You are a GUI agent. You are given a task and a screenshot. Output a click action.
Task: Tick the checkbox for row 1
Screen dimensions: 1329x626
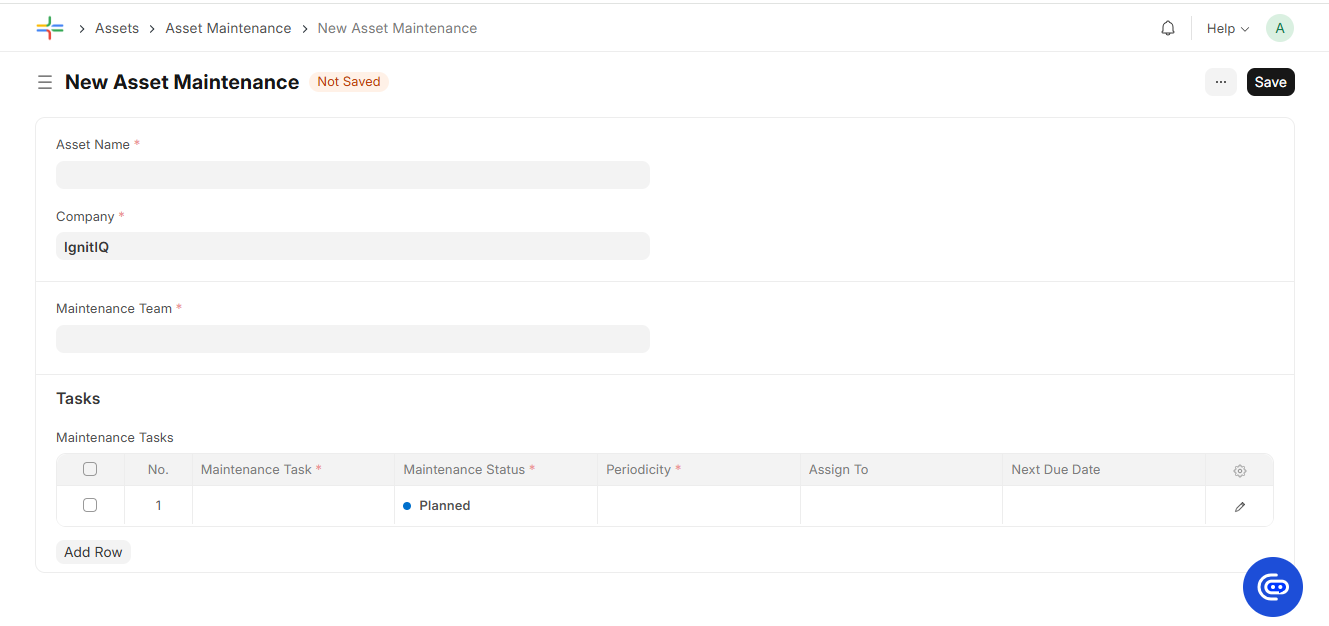point(90,505)
